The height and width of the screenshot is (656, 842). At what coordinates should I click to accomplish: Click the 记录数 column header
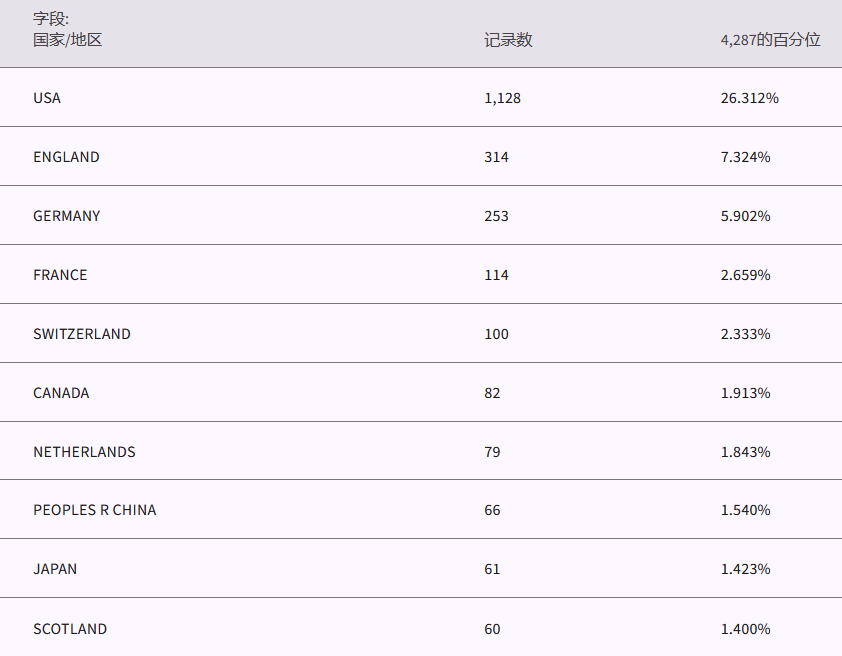click(x=508, y=40)
